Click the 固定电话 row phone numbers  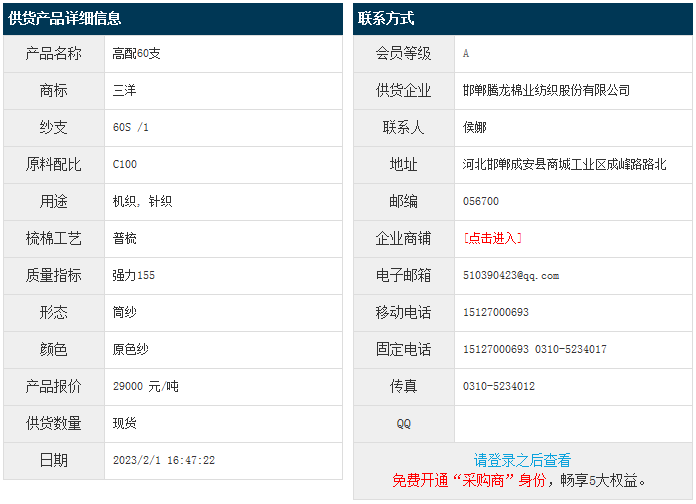(534, 349)
